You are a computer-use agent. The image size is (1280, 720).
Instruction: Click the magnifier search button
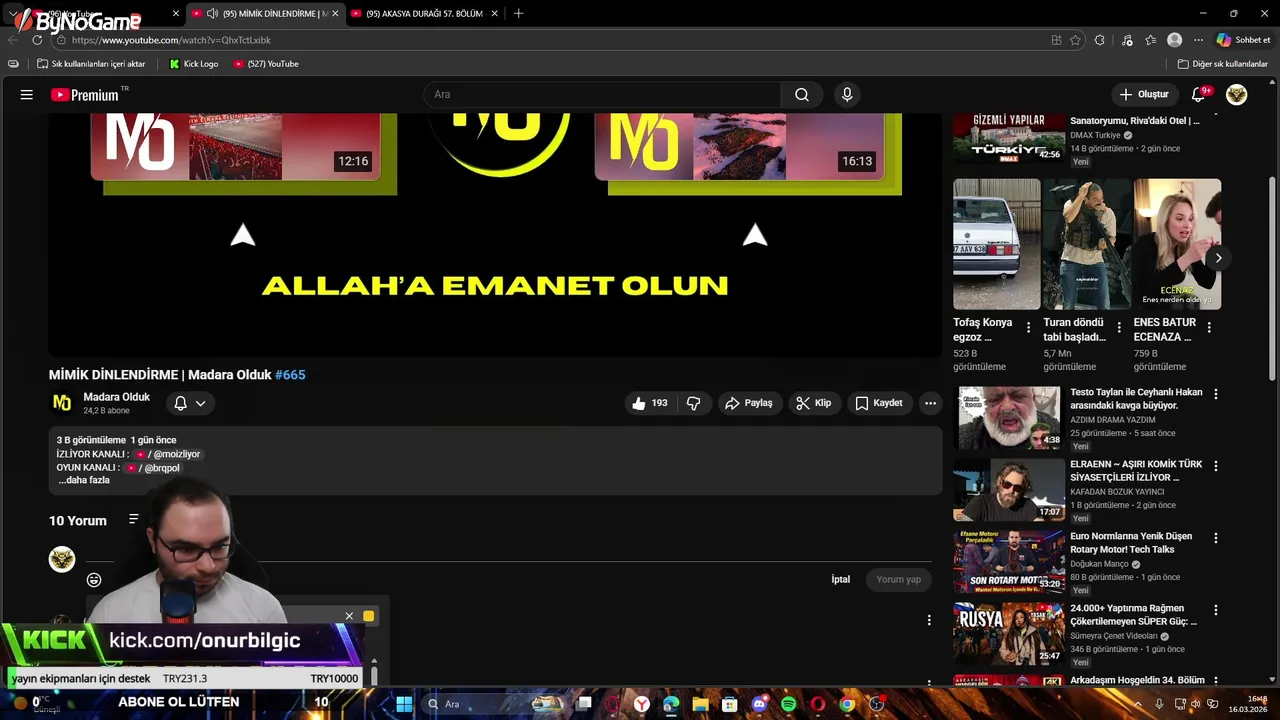(x=802, y=95)
